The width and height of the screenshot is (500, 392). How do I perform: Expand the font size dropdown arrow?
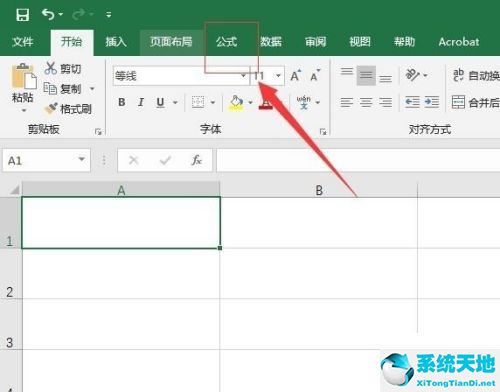278,76
